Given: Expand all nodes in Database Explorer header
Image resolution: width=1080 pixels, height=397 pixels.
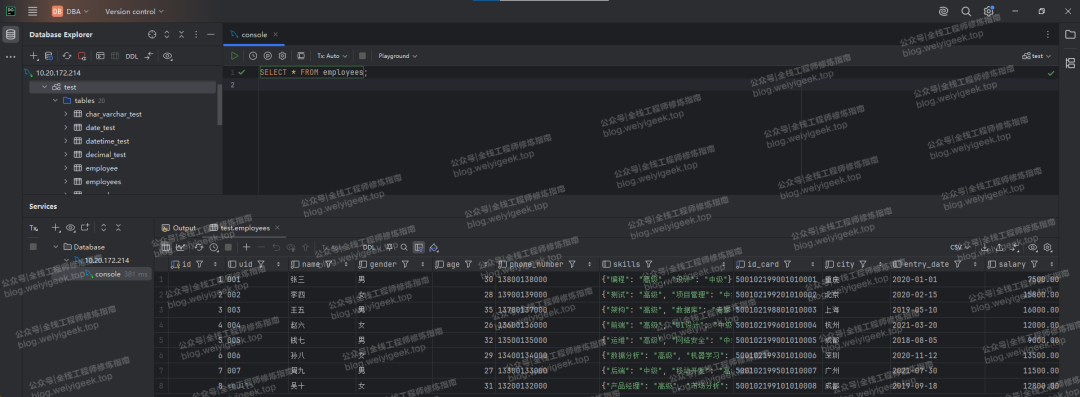Looking at the screenshot, I should pyautogui.click(x=167, y=34).
